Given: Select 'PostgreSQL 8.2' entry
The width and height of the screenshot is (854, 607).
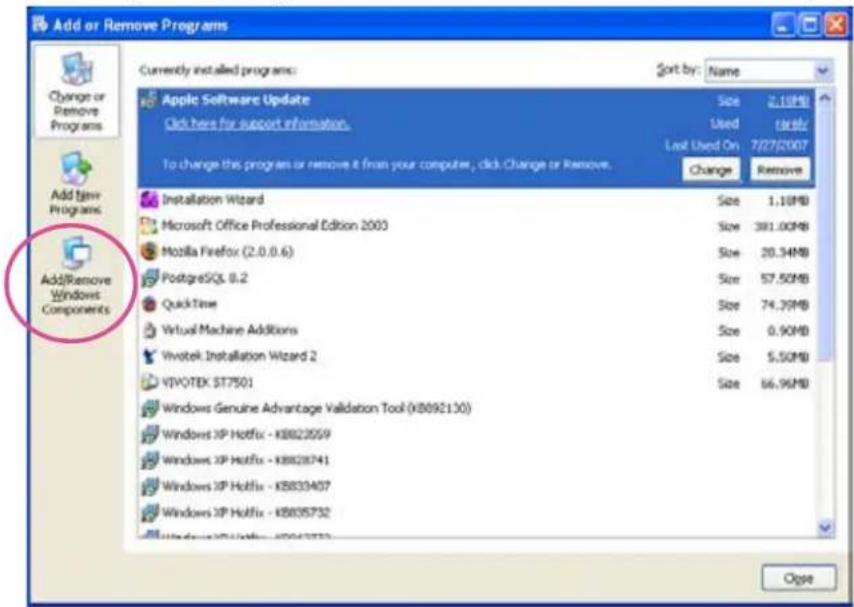Looking at the screenshot, I should (477, 278).
